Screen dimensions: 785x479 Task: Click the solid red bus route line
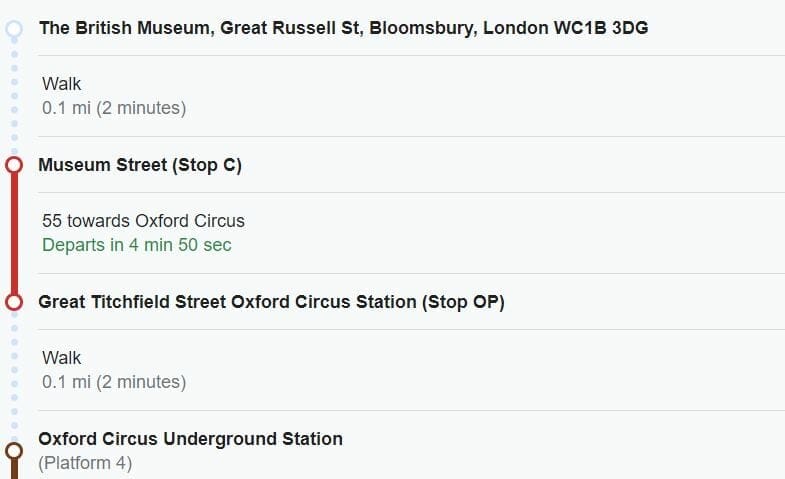click(14, 233)
